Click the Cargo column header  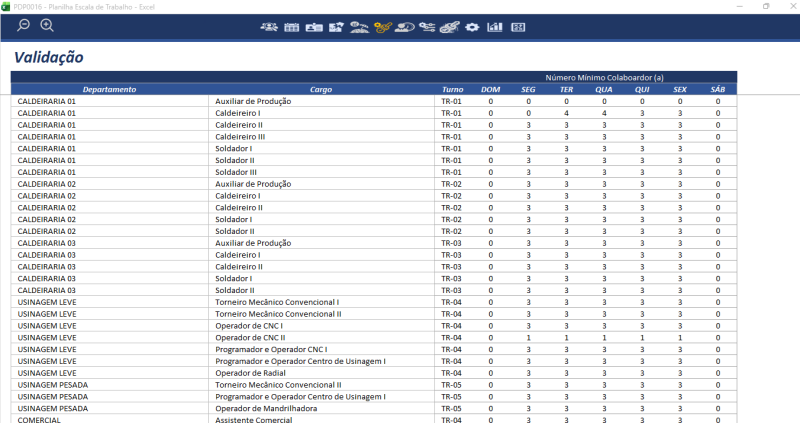point(321,89)
